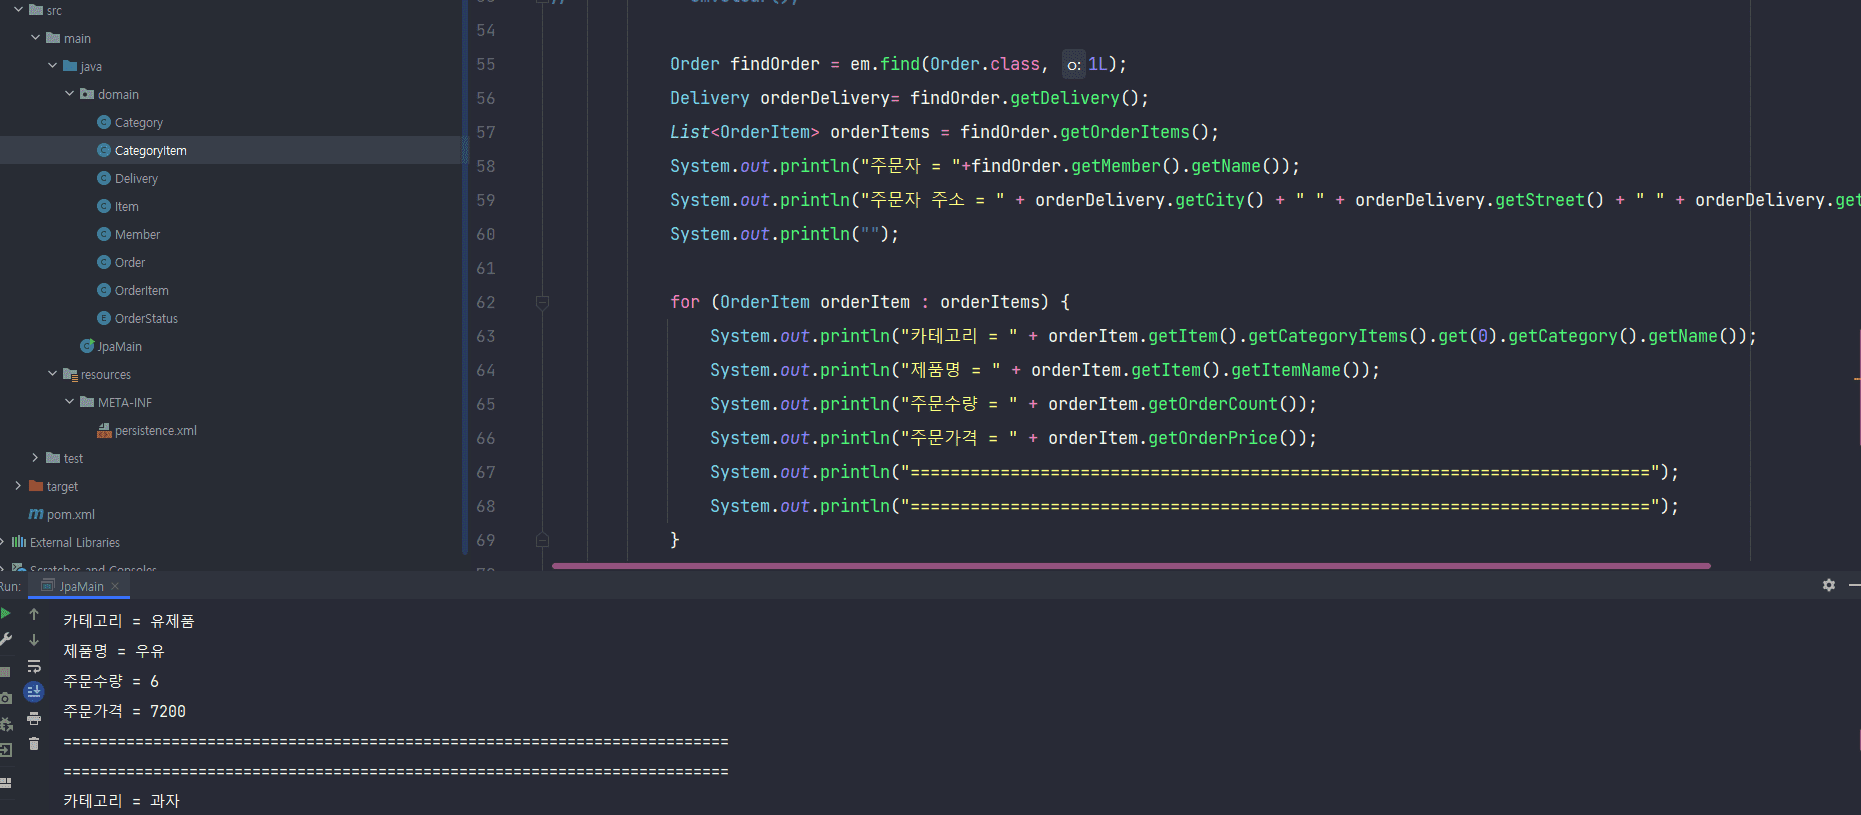Open Run panel settings gear
This screenshot has height=815, width=1861.
[1829, 585]
